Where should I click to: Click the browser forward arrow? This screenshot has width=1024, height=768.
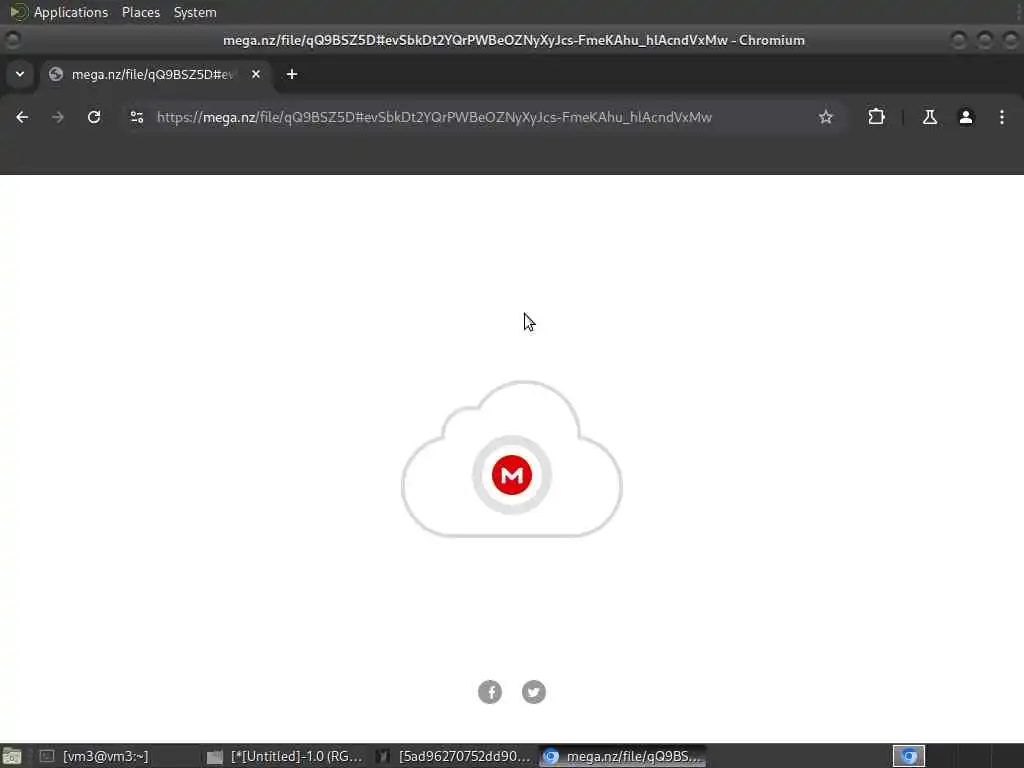(58, 117)
